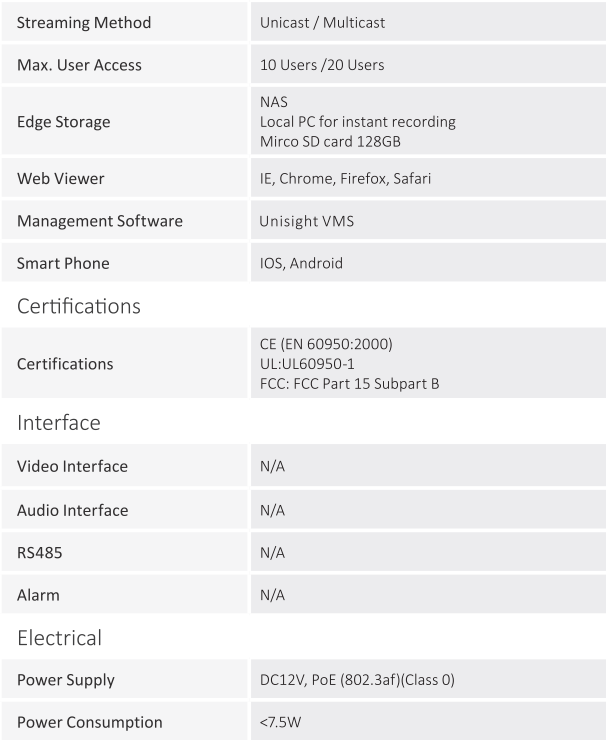Click IE, Chrome, Firefox, Safari value
This screenshot has width=606, height=740.
(x=345, y=178)
